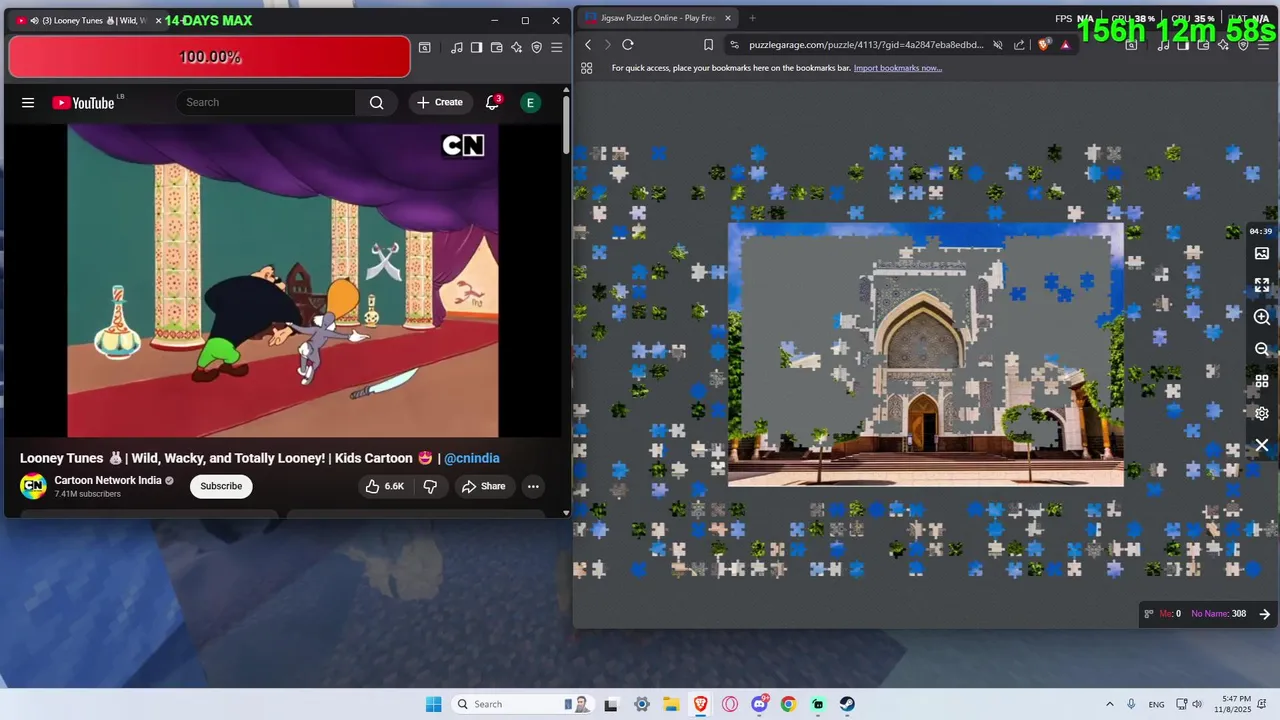
Task: Click the video player showing Bugs Bunny
Action: [283, 280]
